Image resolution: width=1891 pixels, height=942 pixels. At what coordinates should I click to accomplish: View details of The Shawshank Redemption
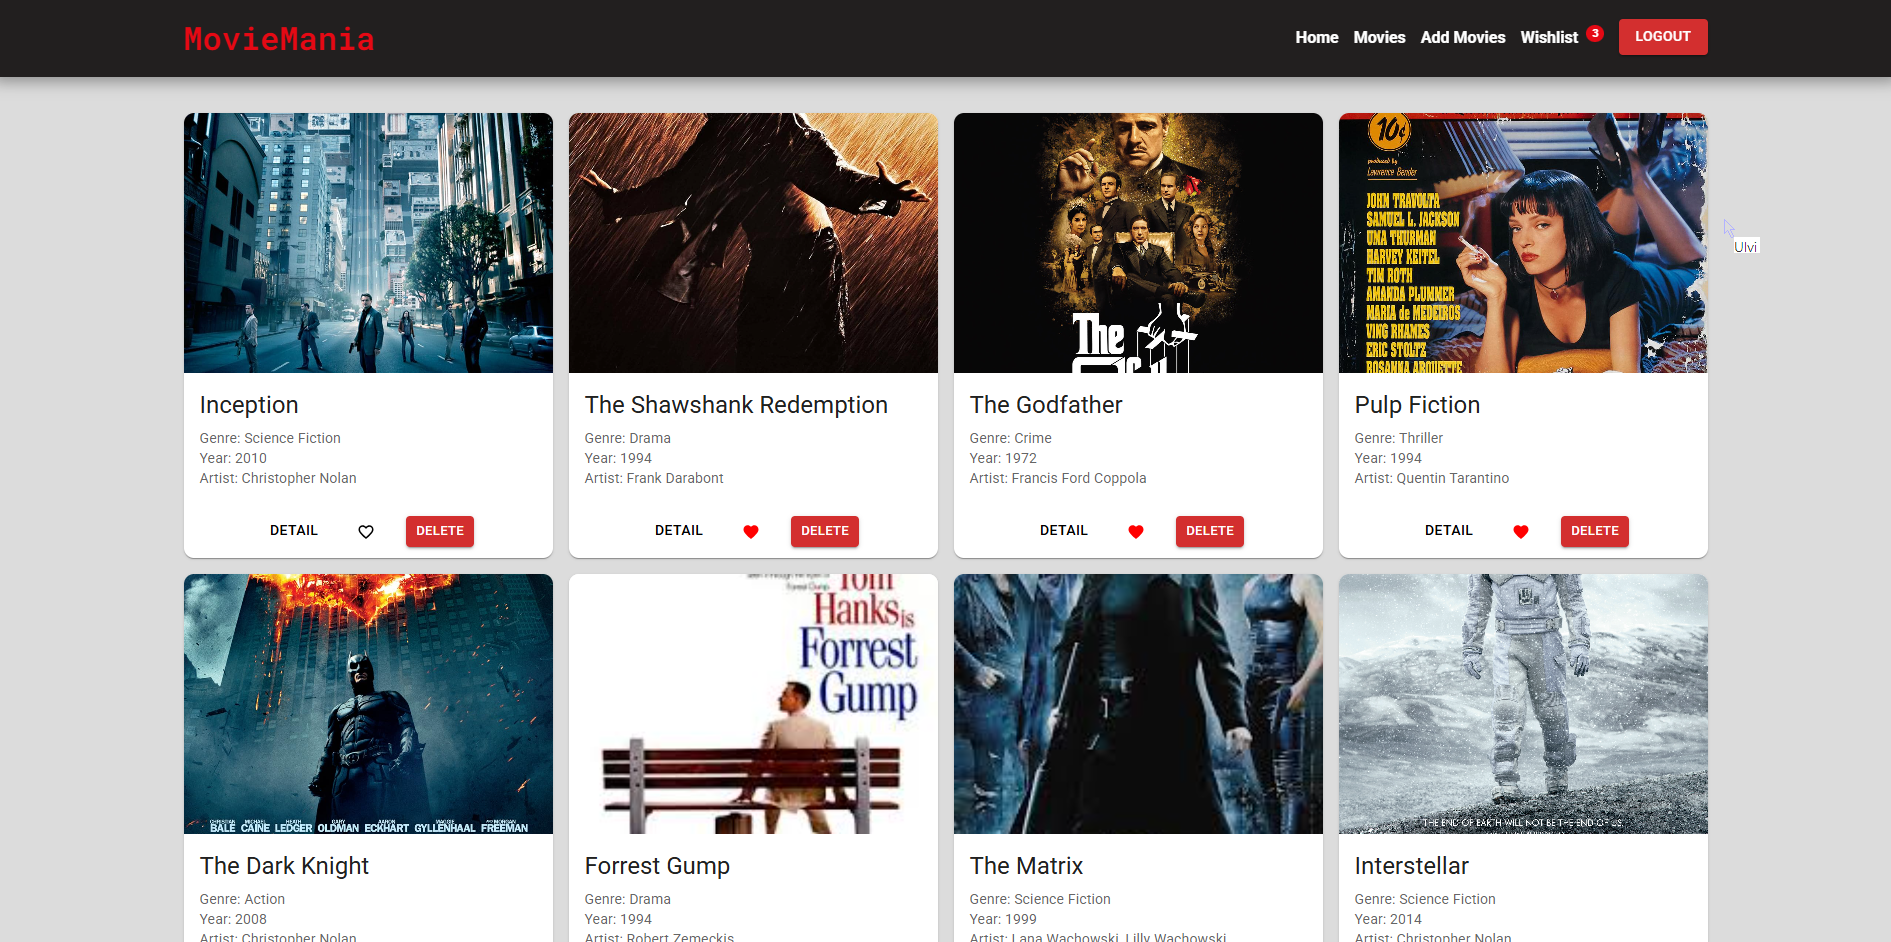point(679,531)
